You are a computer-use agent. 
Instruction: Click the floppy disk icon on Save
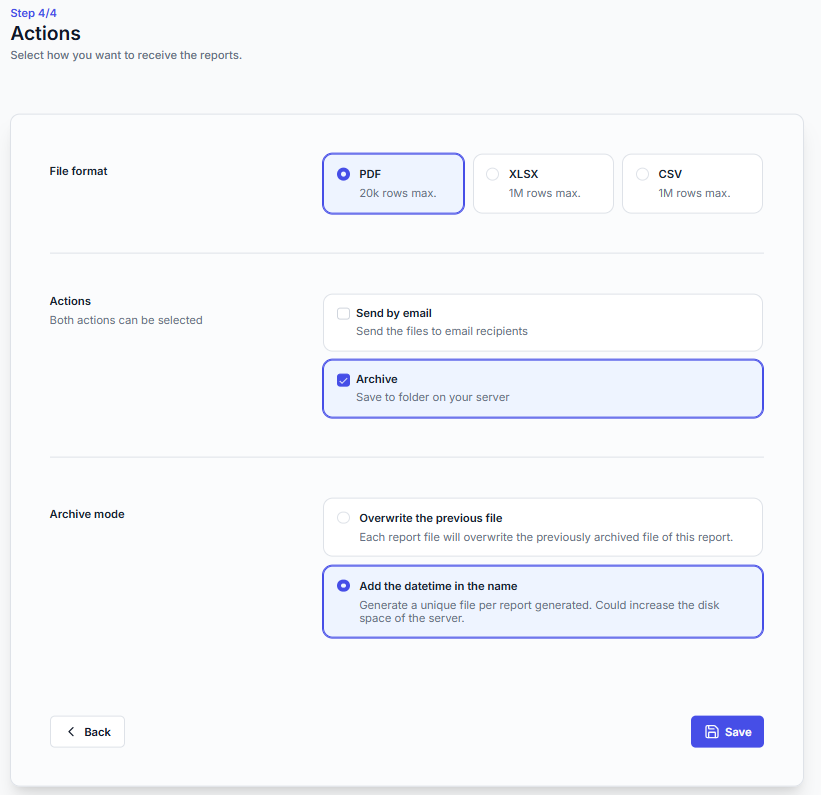712,732
